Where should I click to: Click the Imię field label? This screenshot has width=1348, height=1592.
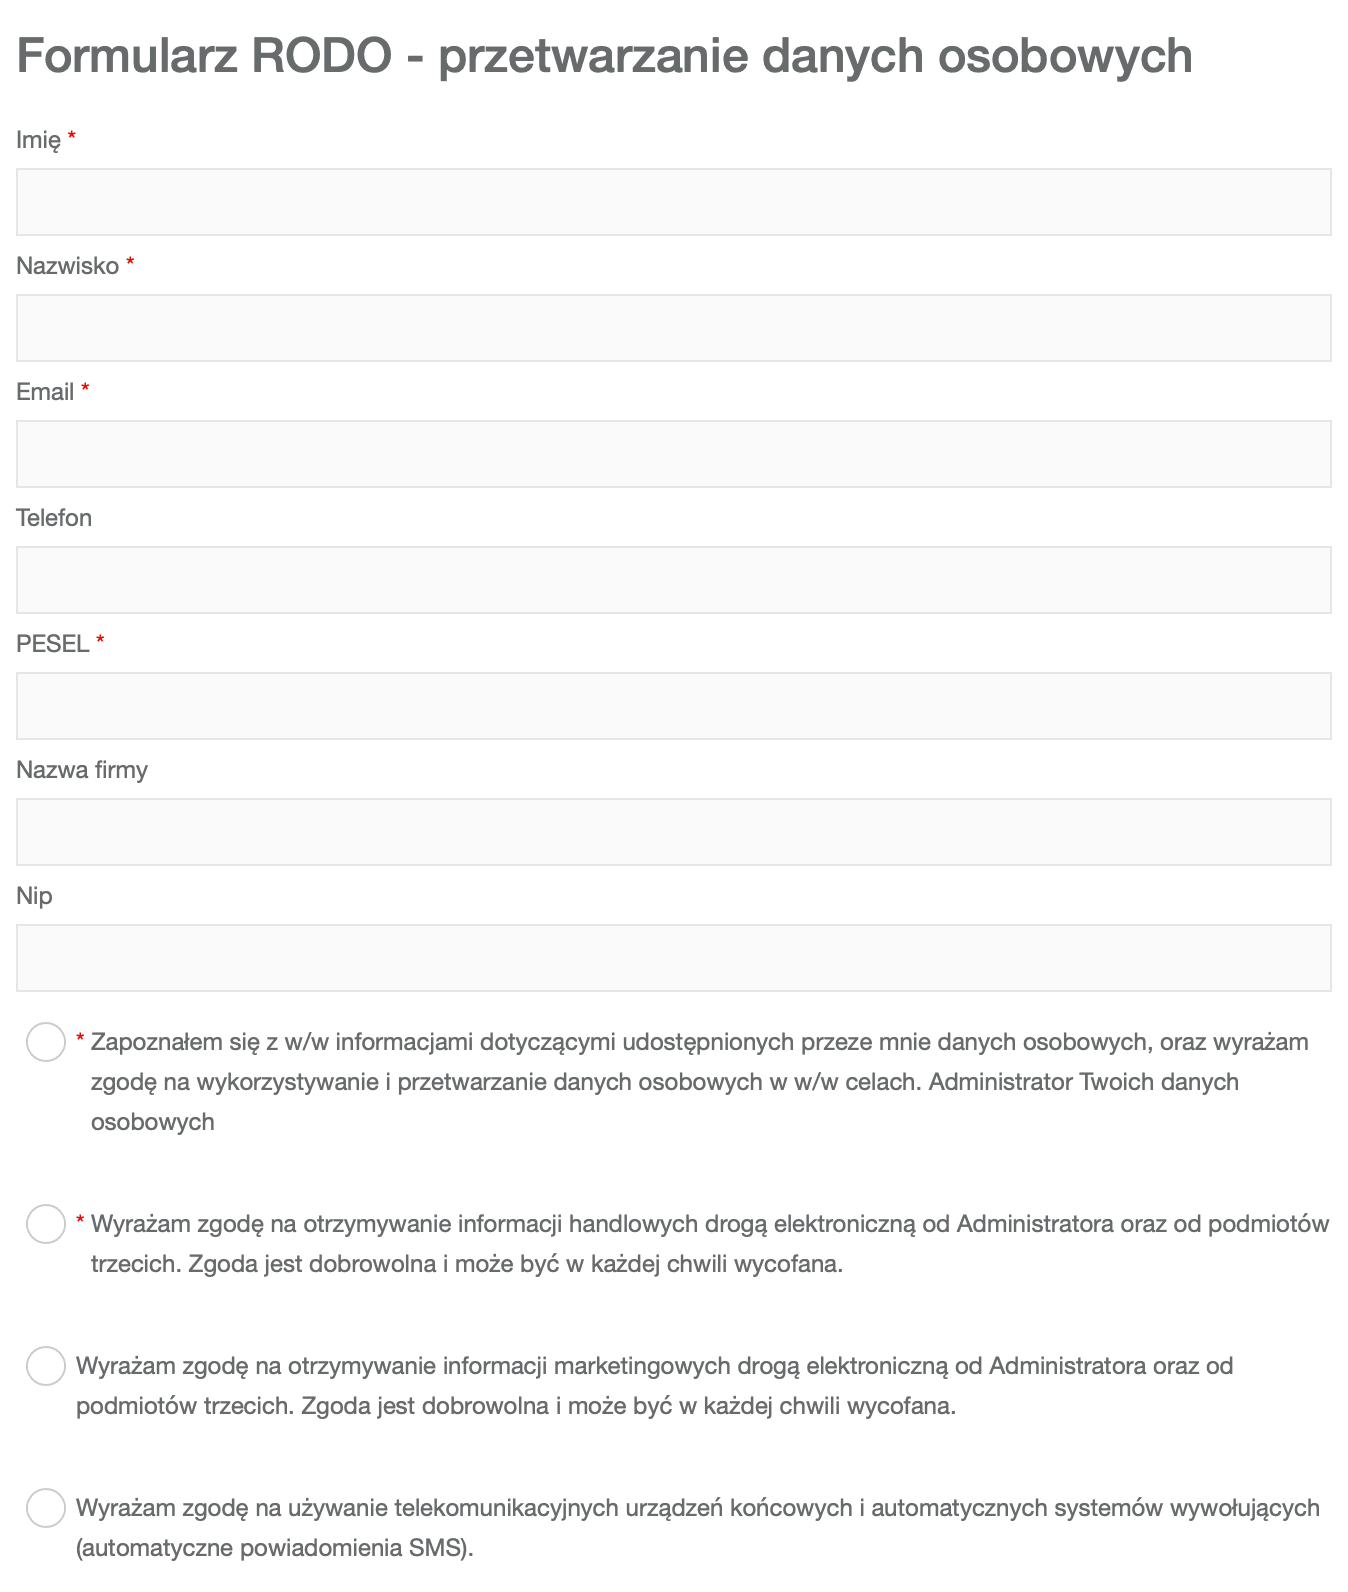point(39,141)
